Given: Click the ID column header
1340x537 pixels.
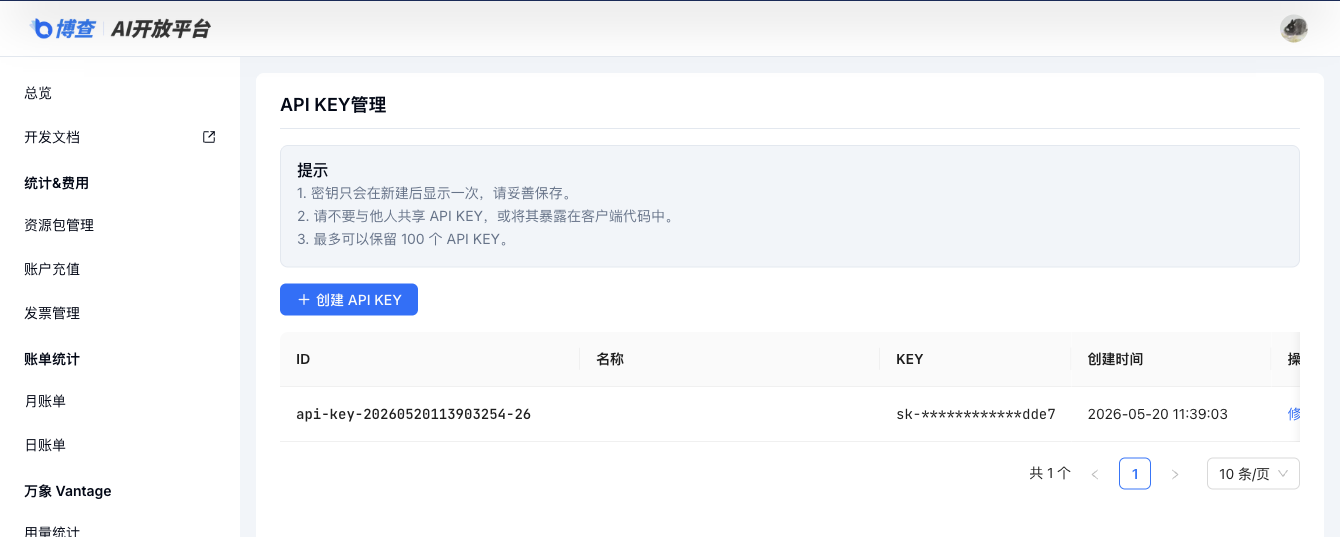Looking at the screenshot, I should [303, 359].
